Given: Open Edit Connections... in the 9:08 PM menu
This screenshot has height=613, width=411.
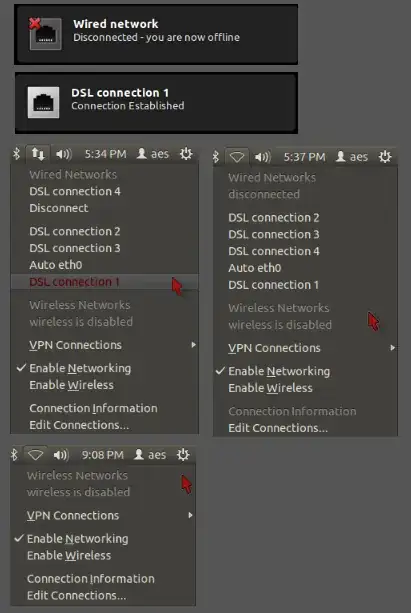Looking at the screenshot, I should coord(76,596).
